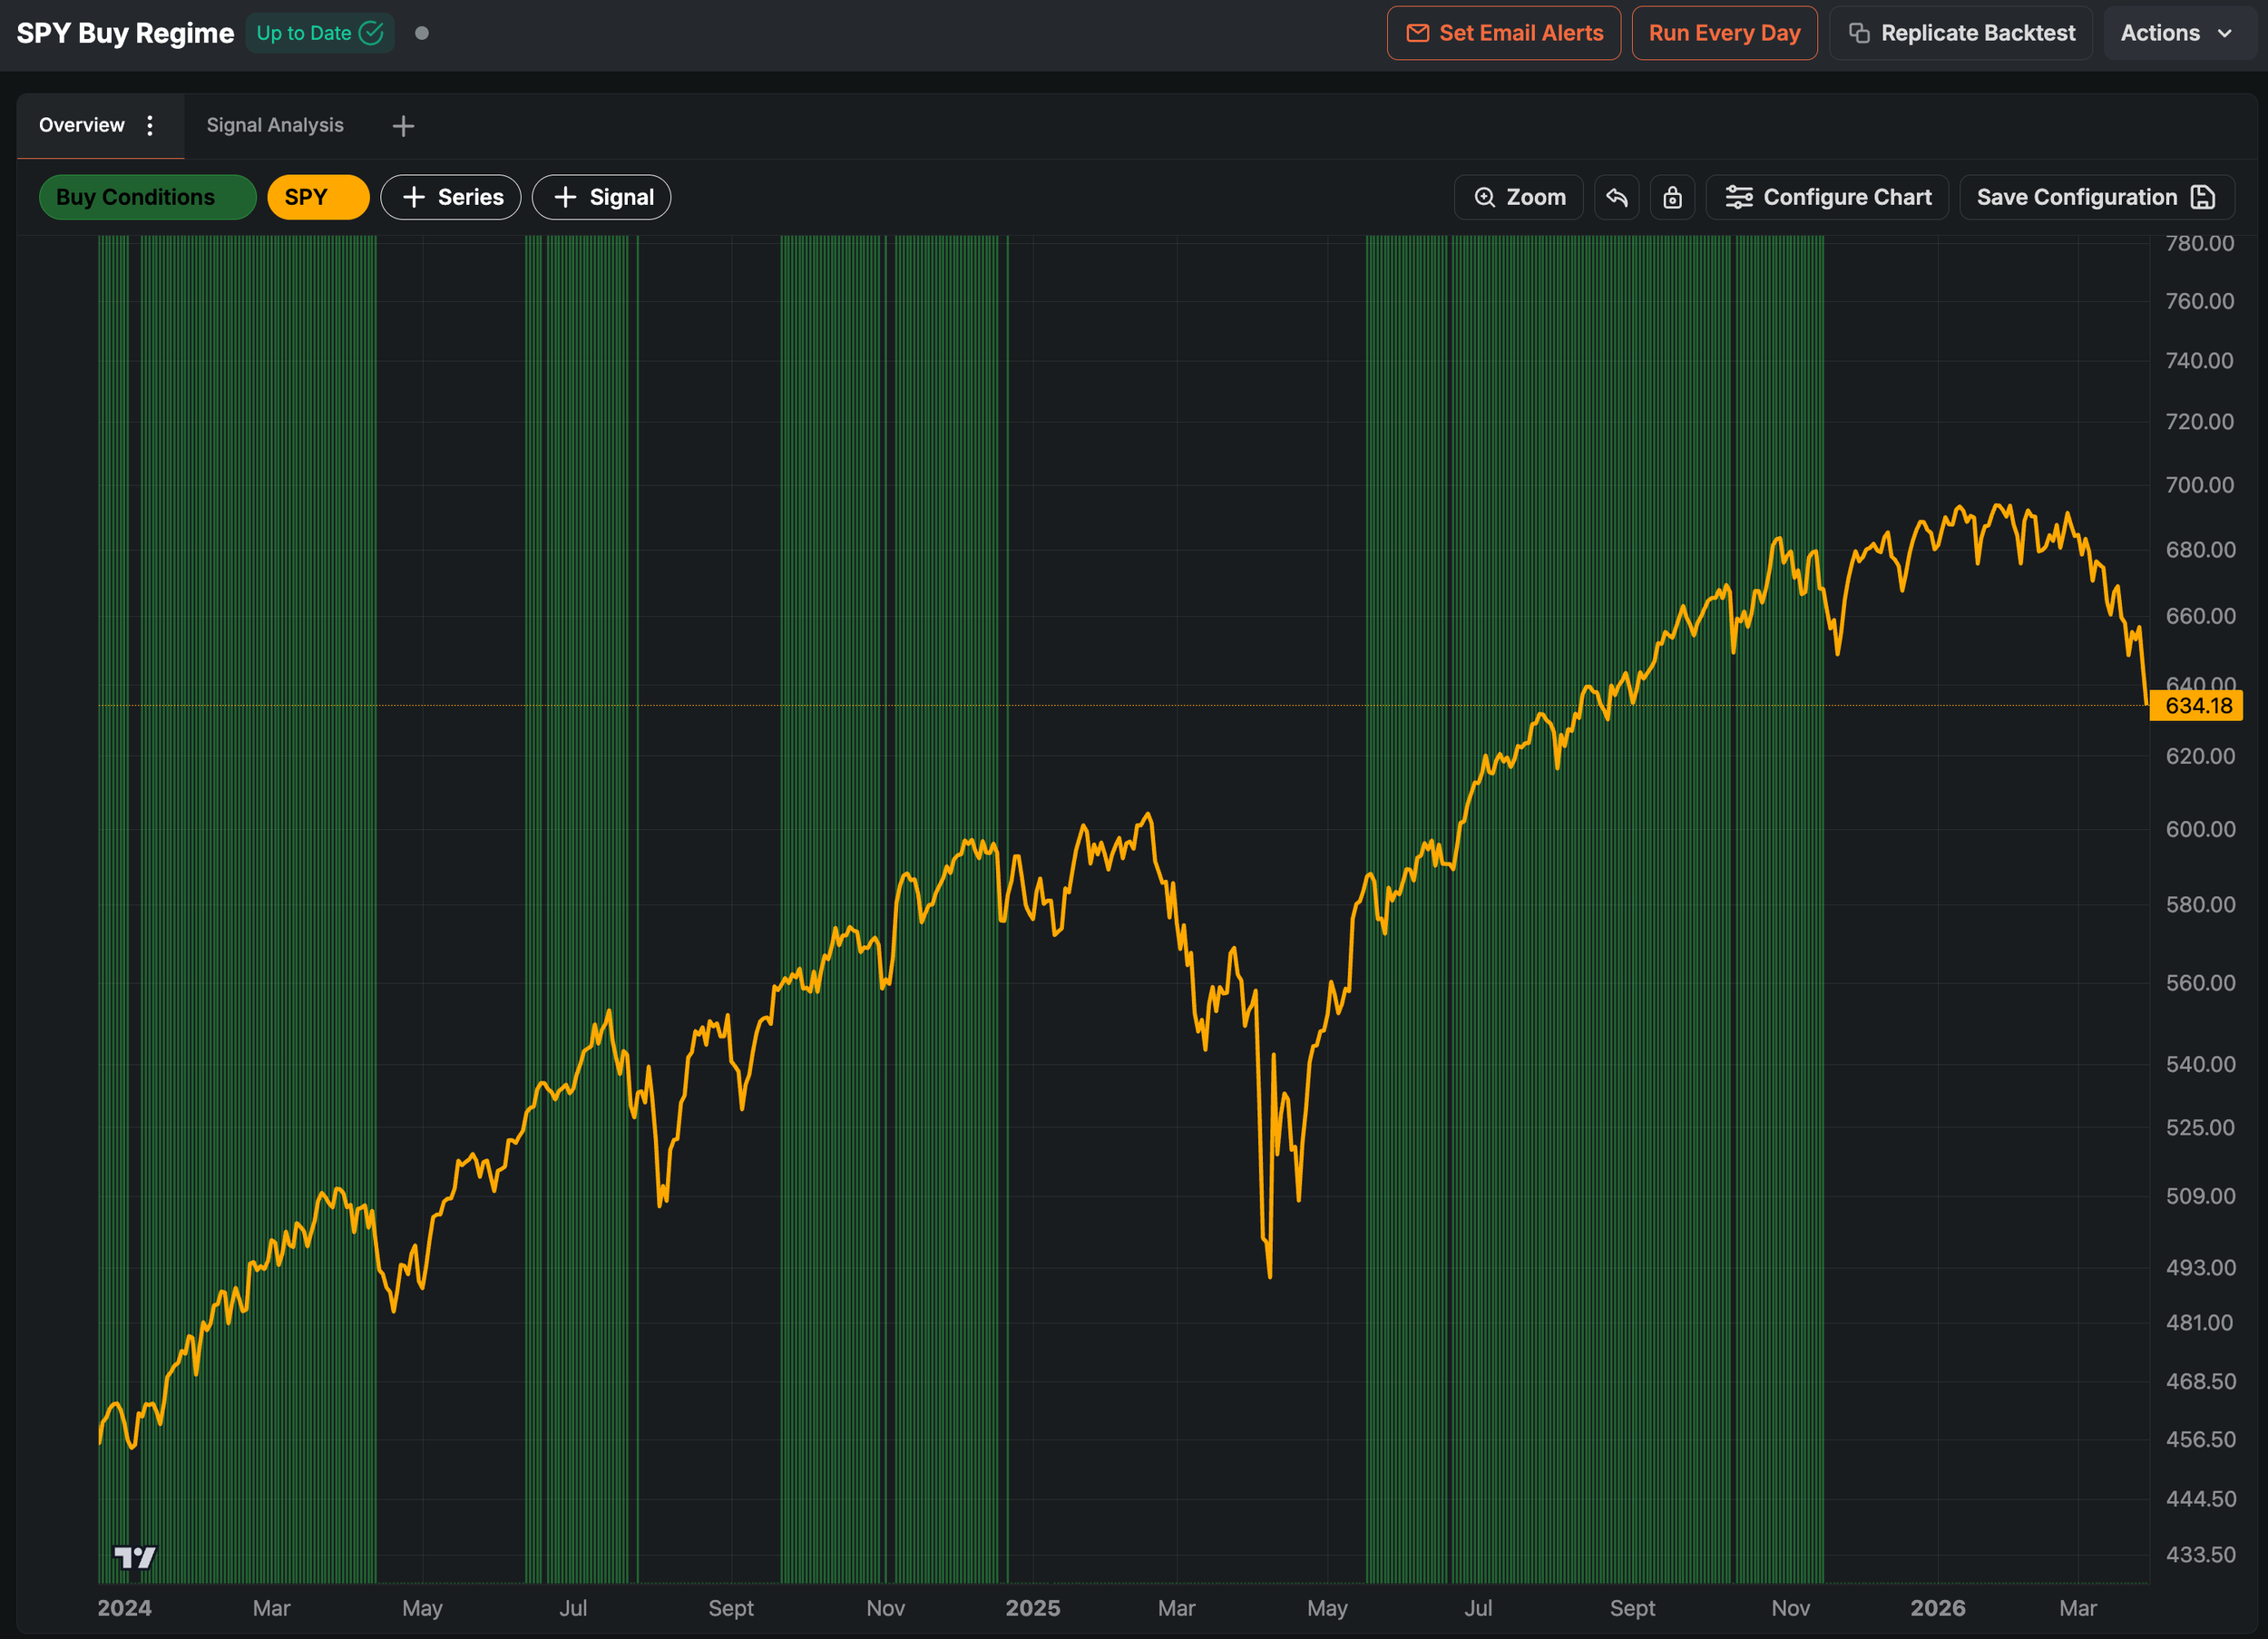
Task: Add a new tab with plus icon
Action: point(403,126)
